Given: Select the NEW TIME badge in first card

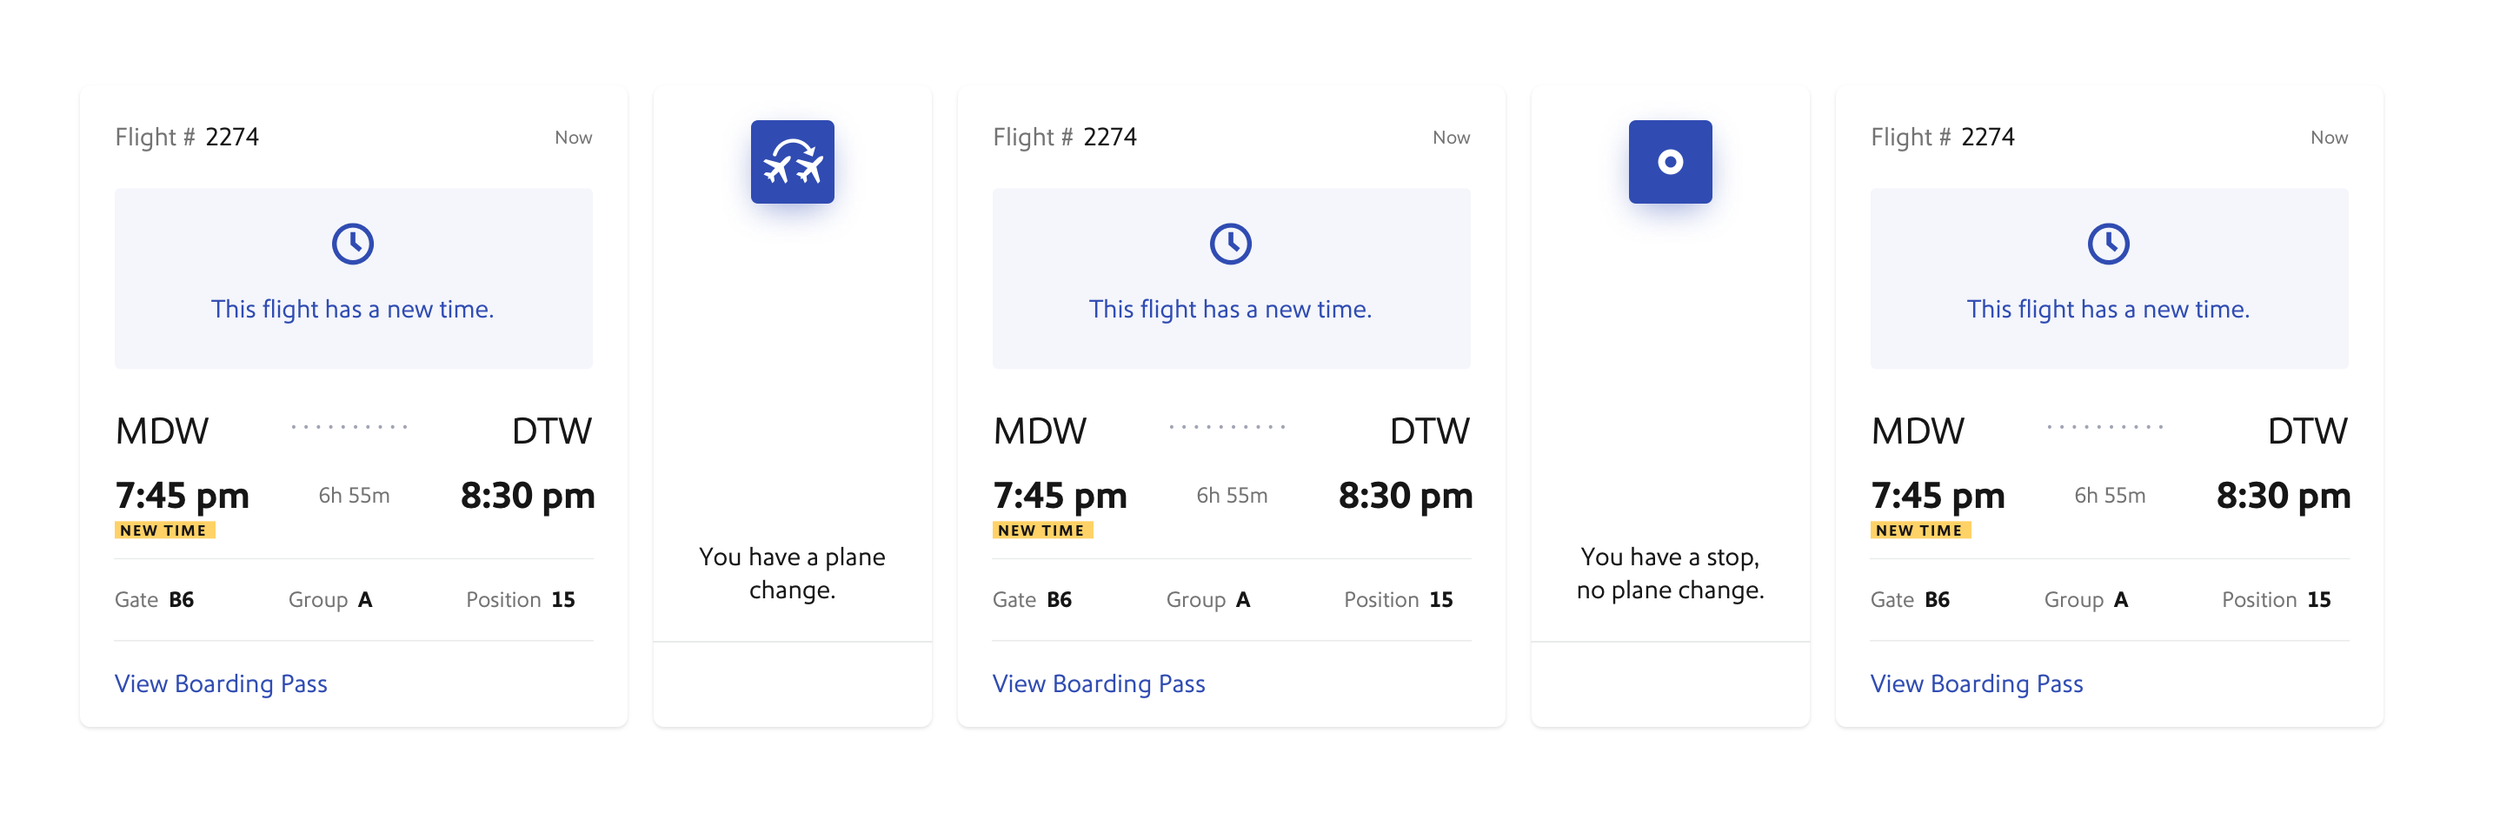Looking at the screenshot, I should click(x=165, y=531).
